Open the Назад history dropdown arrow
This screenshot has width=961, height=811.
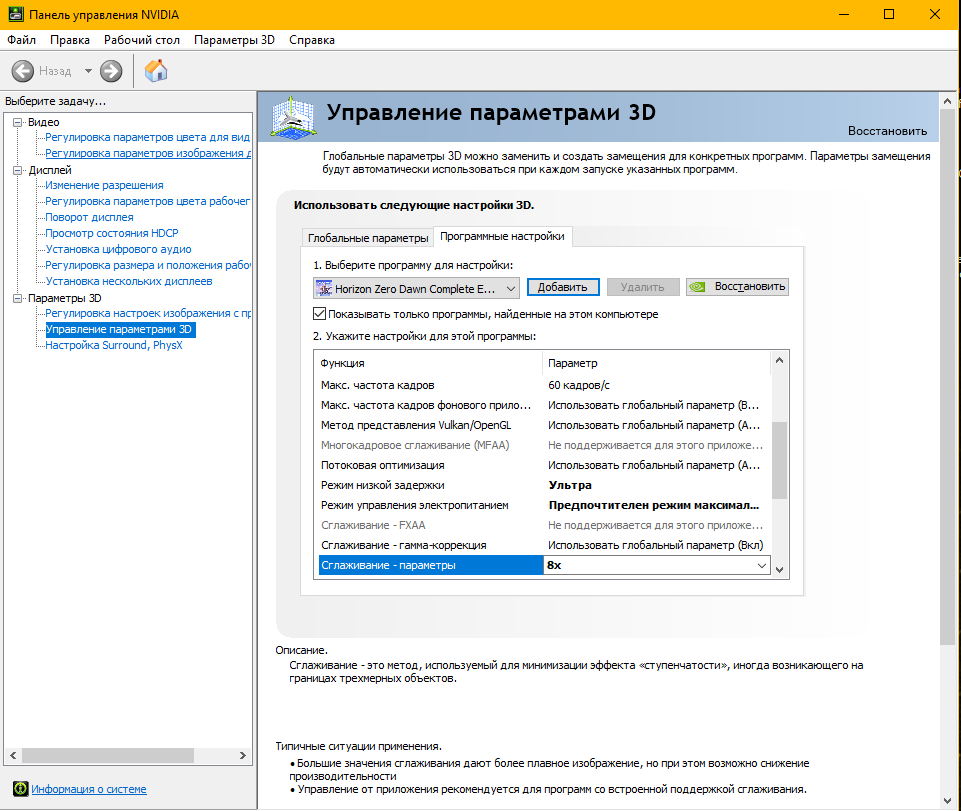point(88,71)
